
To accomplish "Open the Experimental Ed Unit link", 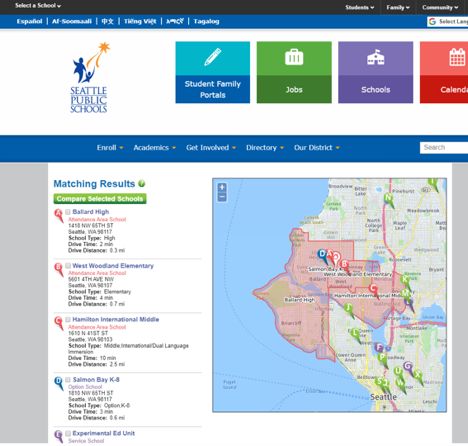I will pos(104,433).
